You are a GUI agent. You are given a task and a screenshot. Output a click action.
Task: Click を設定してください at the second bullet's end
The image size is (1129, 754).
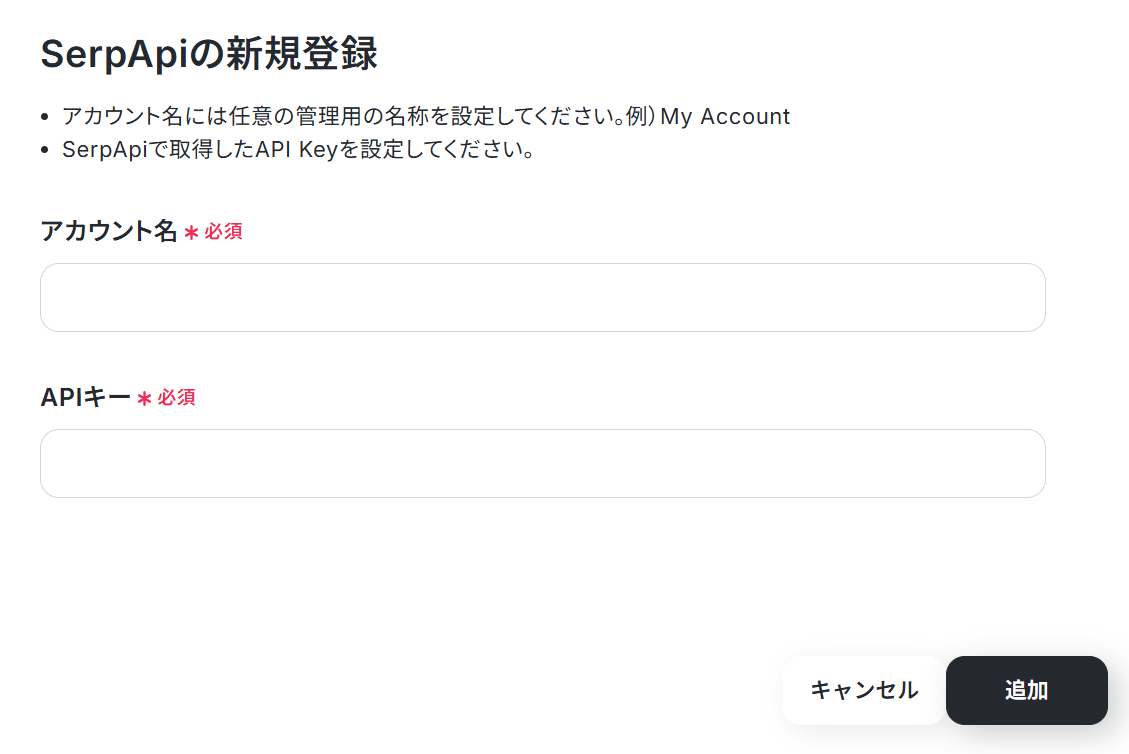tap(436, 149)
